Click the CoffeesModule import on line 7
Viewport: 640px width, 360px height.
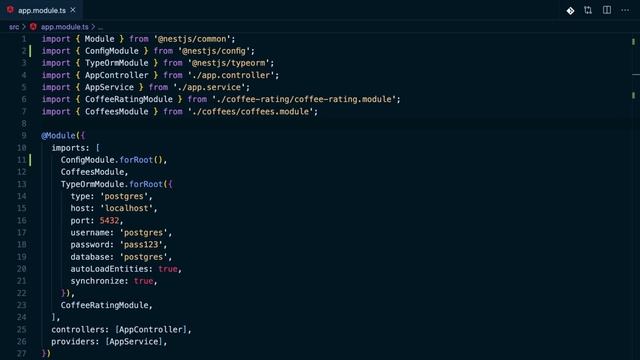(x=117, y=112)
